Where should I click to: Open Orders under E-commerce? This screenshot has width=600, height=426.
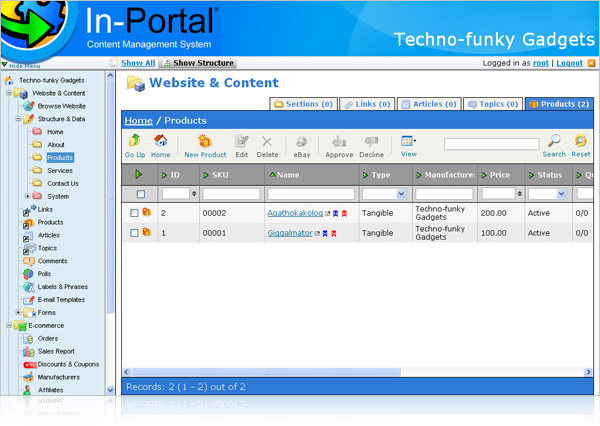click(x=48, y=338)
